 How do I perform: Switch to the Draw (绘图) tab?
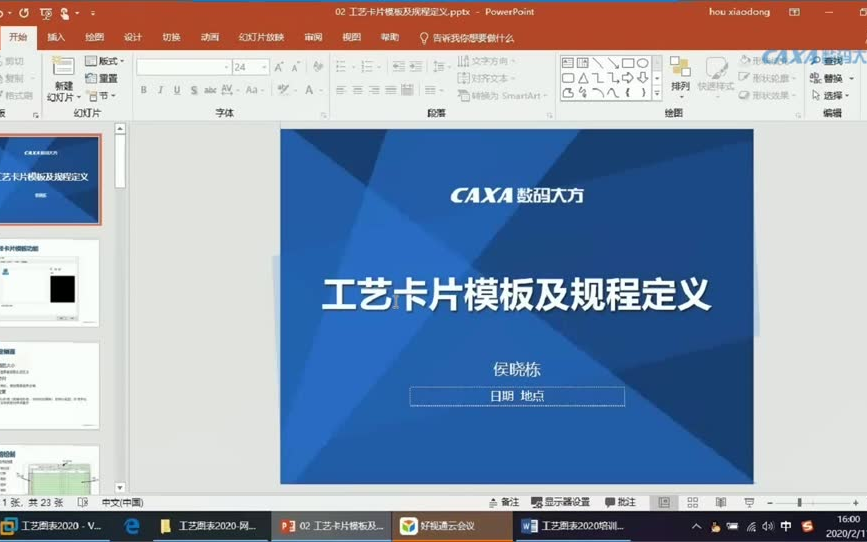tap(95, 37)
